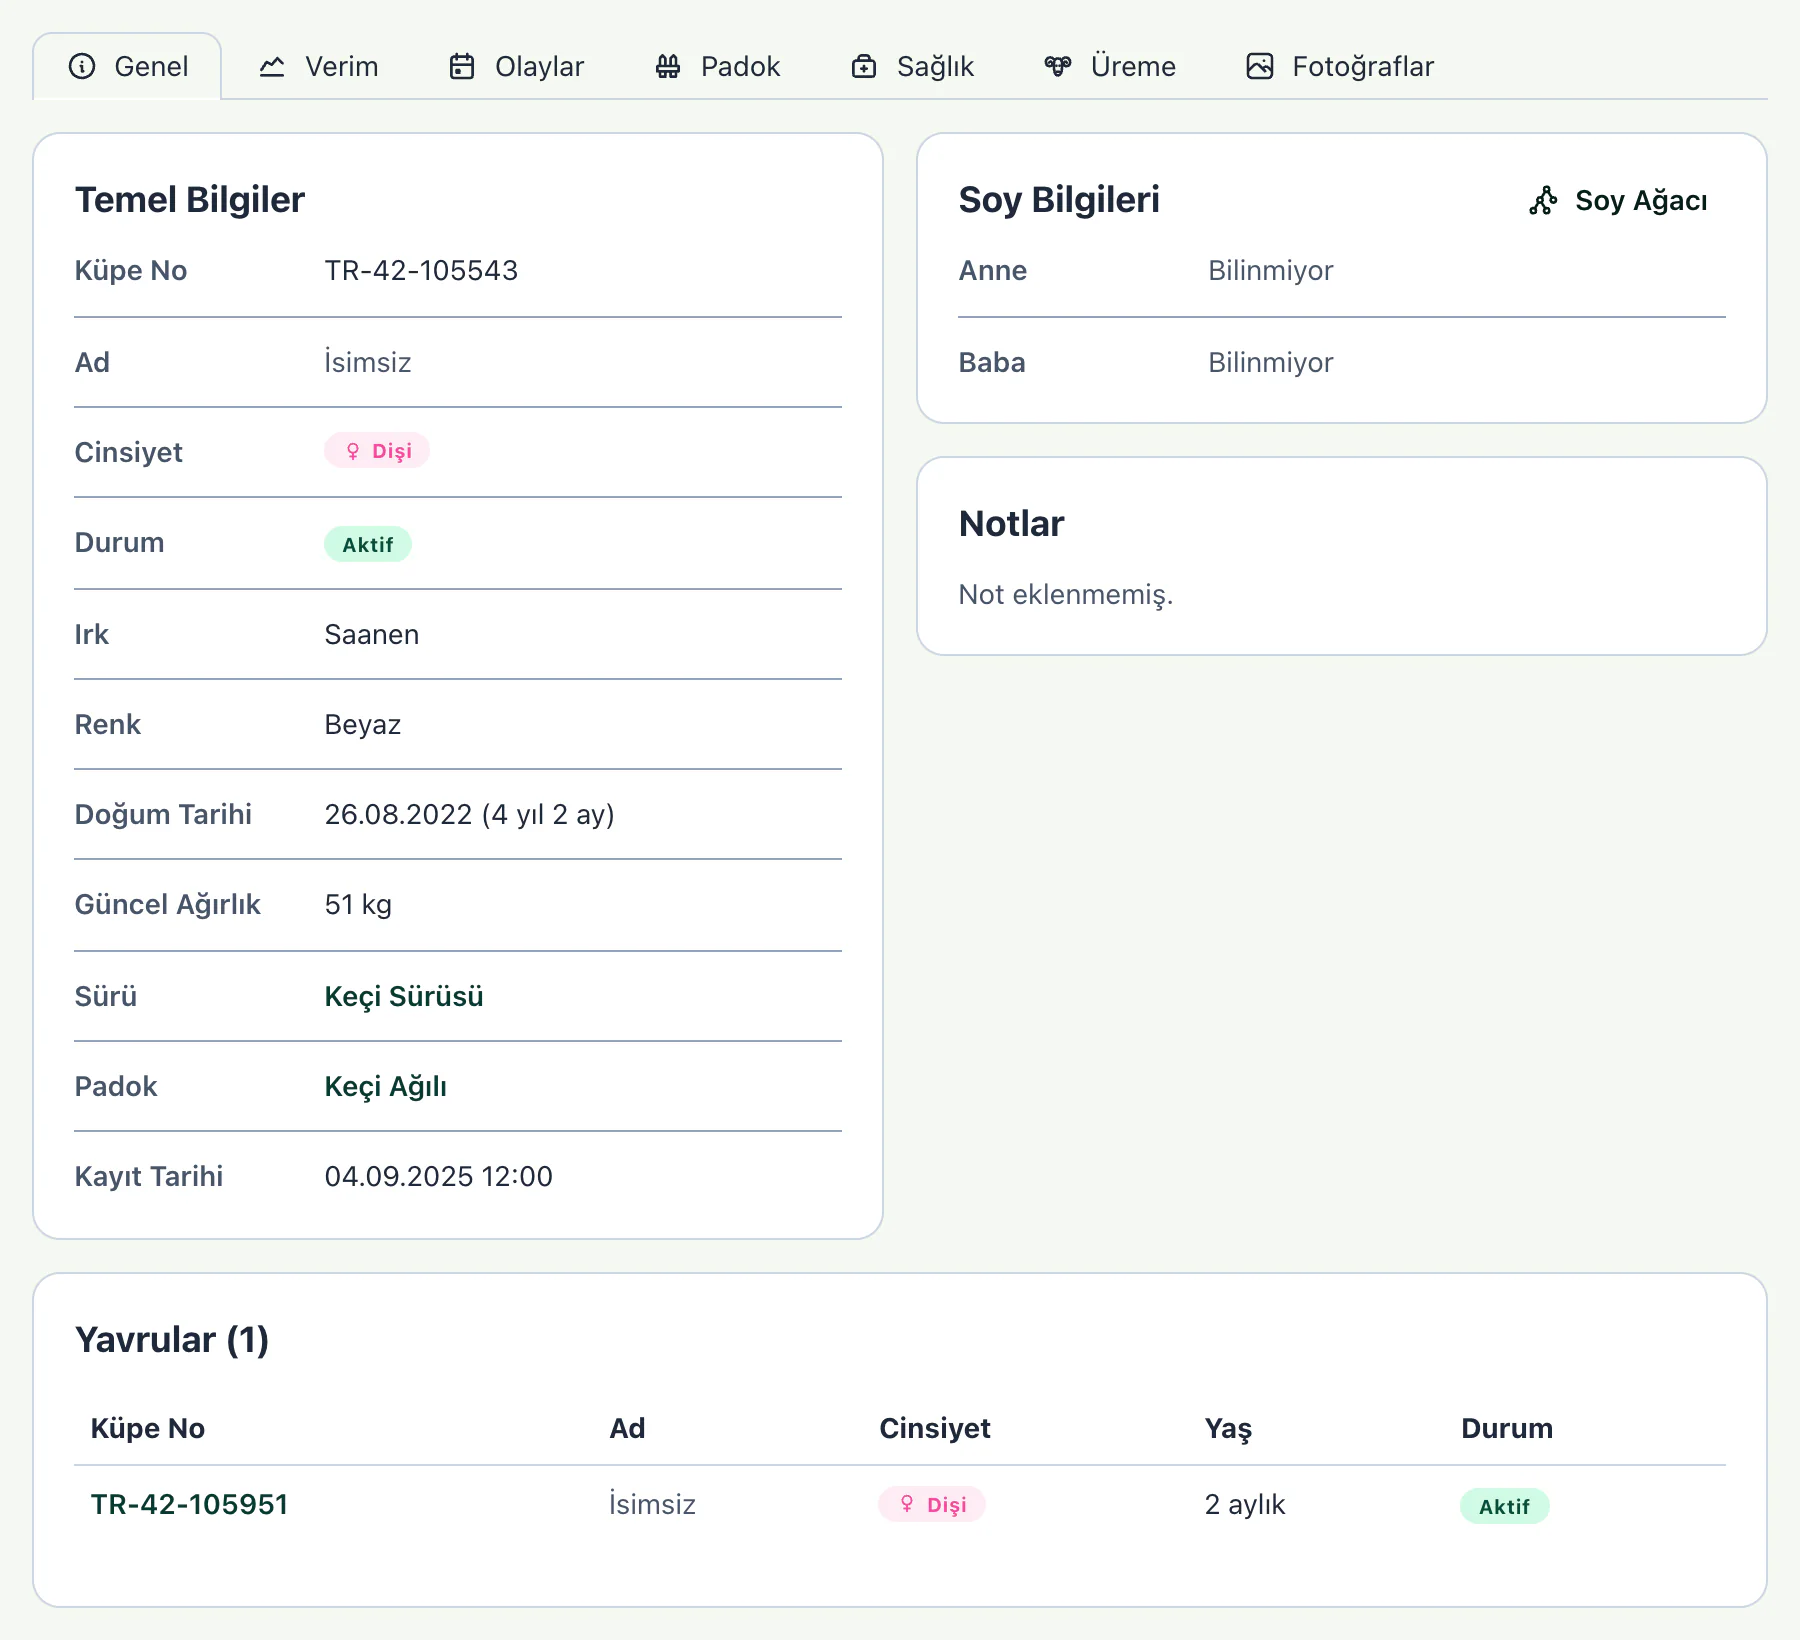The height and width of the screenshot is (1640, 1800).
Task: Click the color value Beyaz
Action: pos(363,724)
